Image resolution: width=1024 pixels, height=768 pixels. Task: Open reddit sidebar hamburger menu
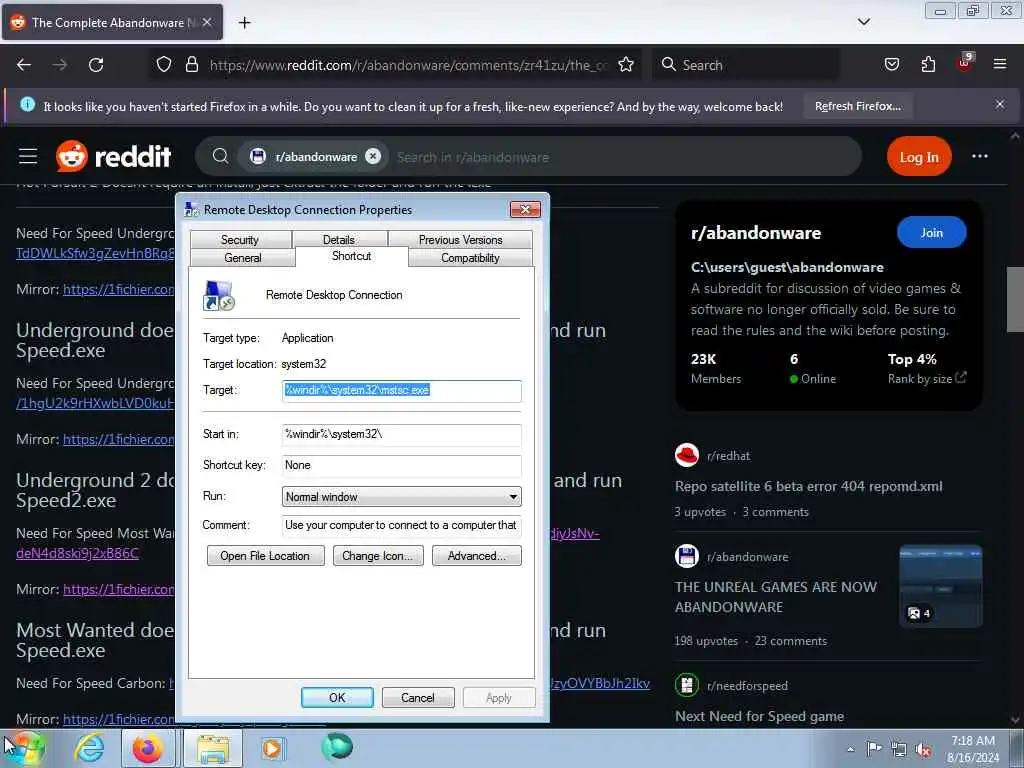point(28,157)
